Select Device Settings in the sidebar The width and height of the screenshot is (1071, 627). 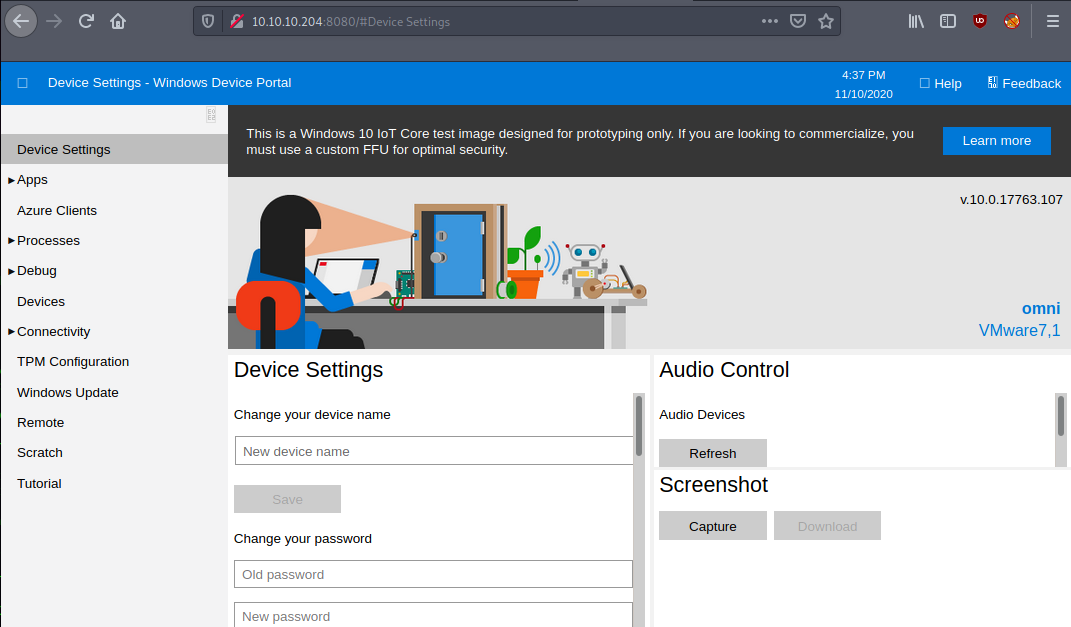click(114, 150)
